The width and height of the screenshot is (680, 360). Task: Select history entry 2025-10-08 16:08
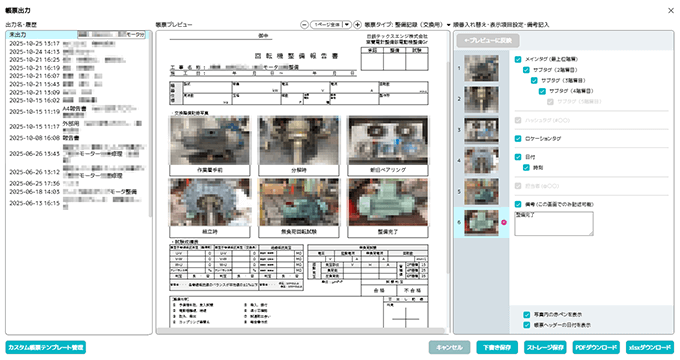77,138
